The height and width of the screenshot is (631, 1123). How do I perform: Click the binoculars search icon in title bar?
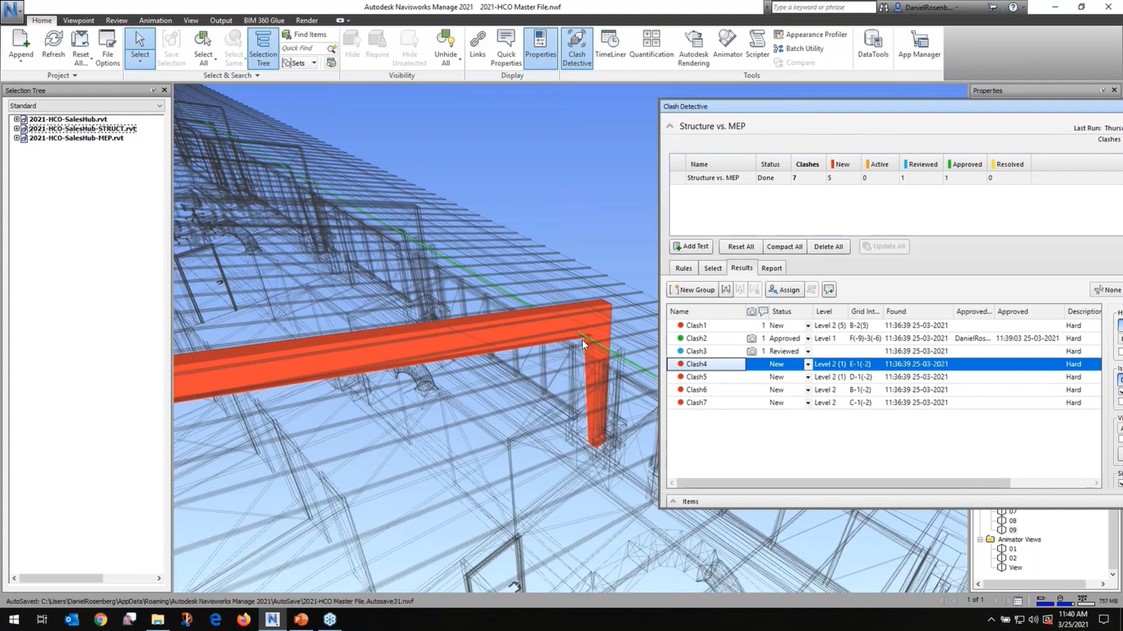click(x=884, y=7)
